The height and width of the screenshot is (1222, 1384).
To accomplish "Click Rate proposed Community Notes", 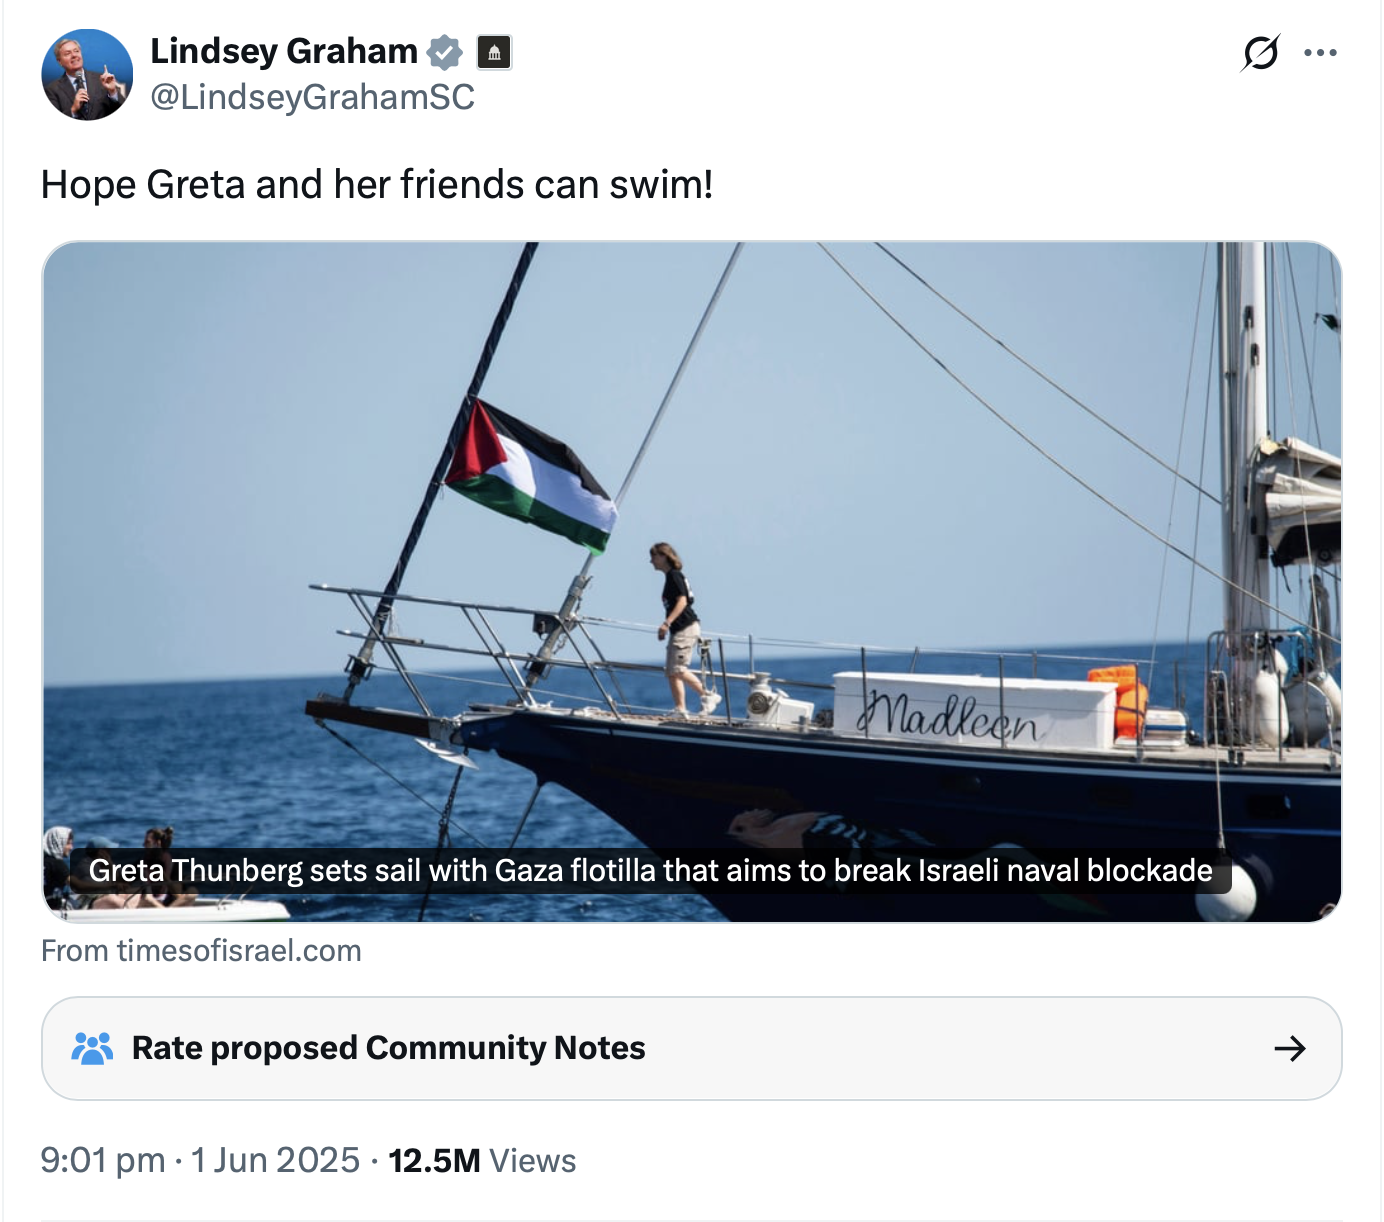I will [389, 1048].
